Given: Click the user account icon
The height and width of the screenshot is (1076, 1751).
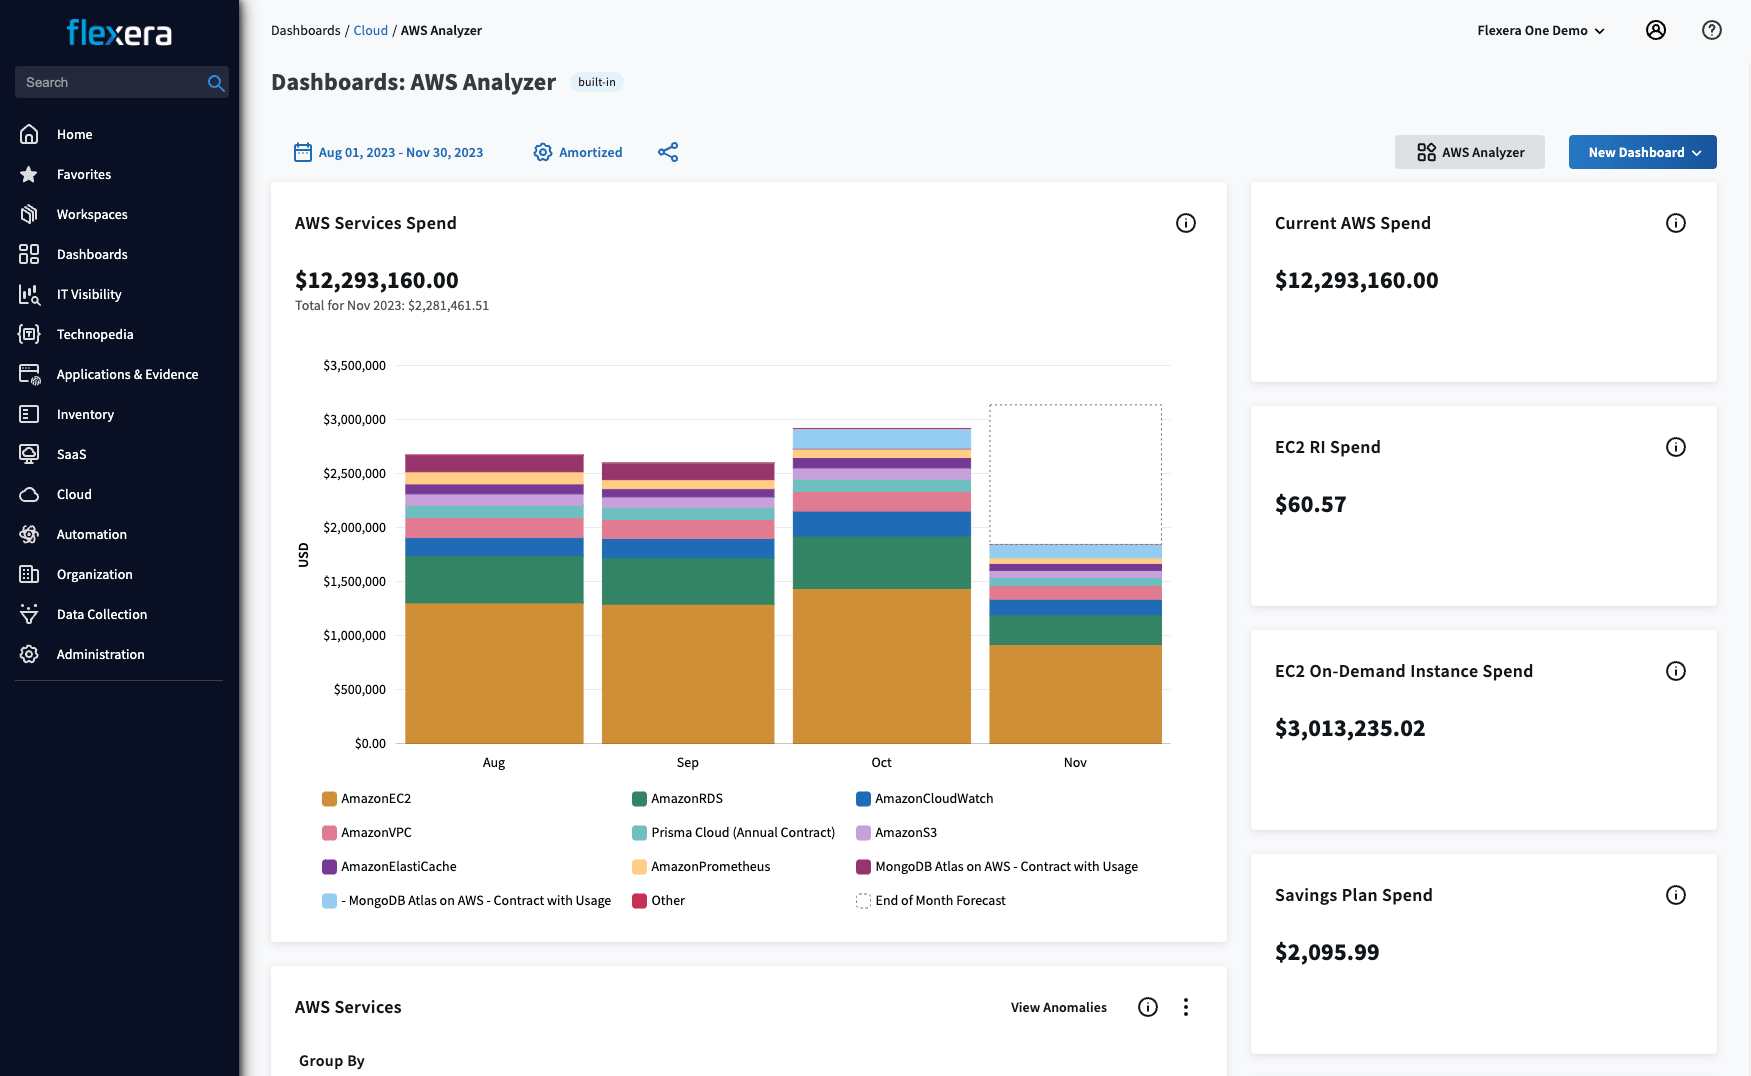Looking at the screenshot, I should click(1656, 30).
